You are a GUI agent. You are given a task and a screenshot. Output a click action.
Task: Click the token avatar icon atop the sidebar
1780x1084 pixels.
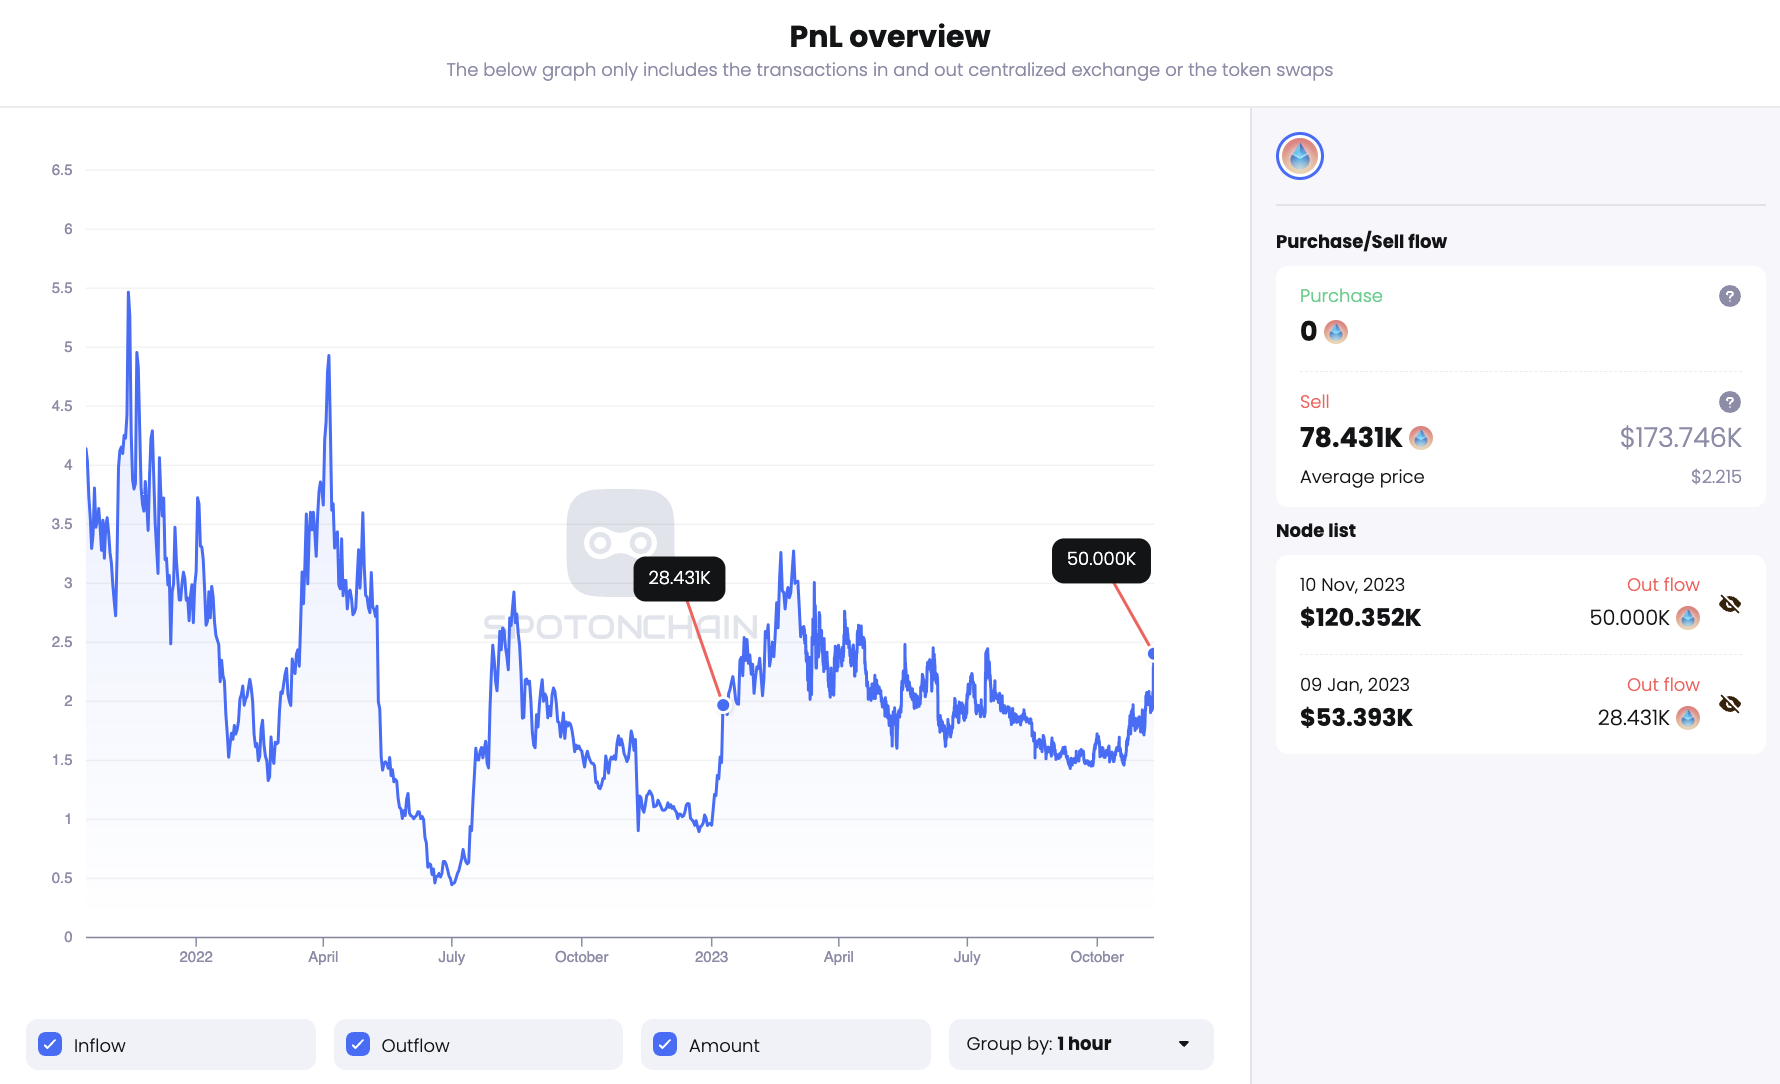point(1299,156)
